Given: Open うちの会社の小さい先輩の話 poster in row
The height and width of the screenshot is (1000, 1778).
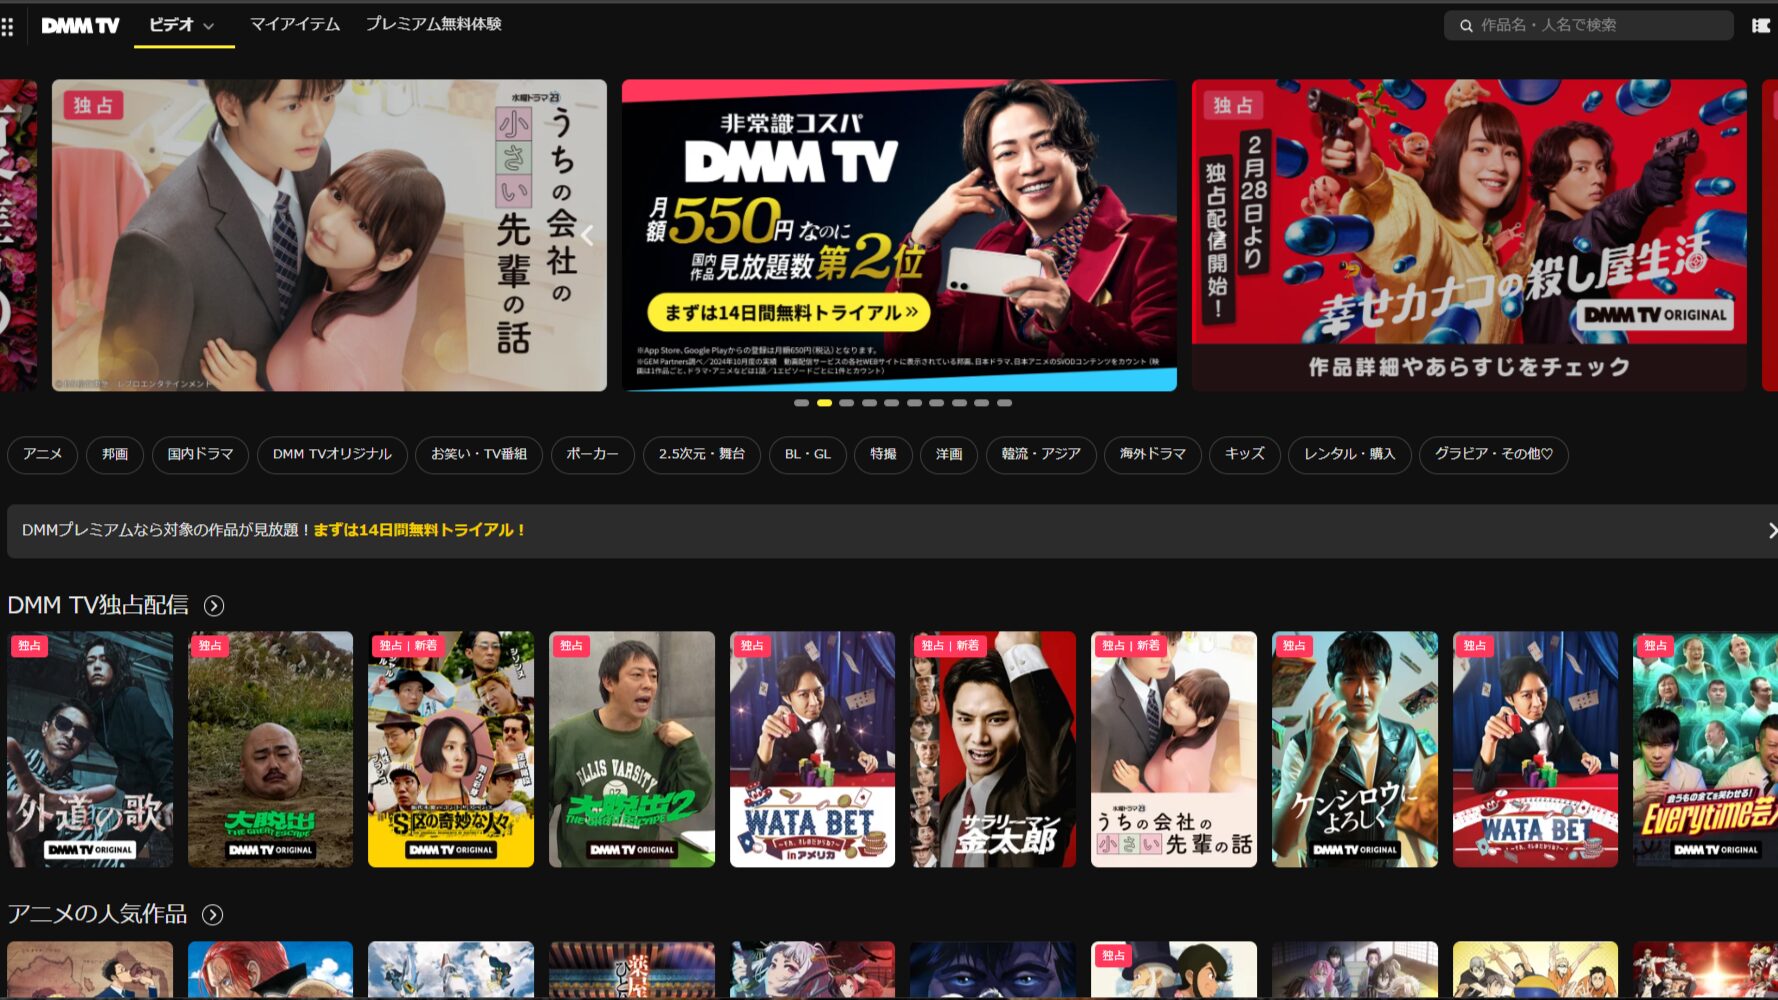Looking at the screenshot, I should pos(1174,749).
